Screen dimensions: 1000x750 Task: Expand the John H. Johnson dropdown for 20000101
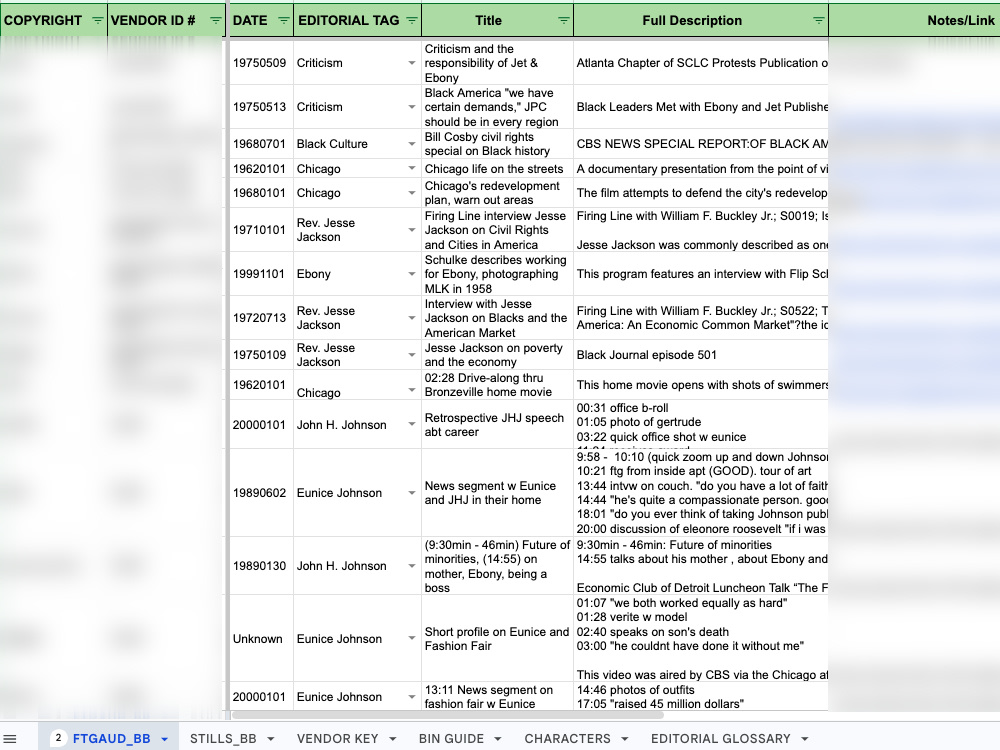[x=412, y=425]
